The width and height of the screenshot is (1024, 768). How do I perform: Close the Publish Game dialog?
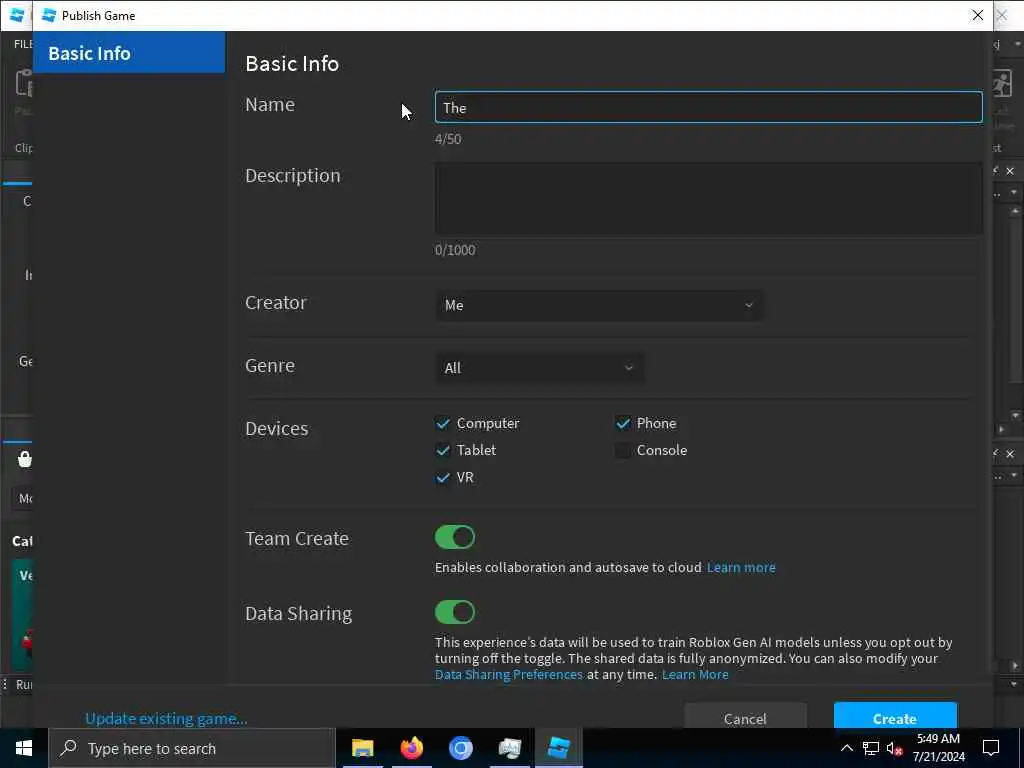(978, 15)
